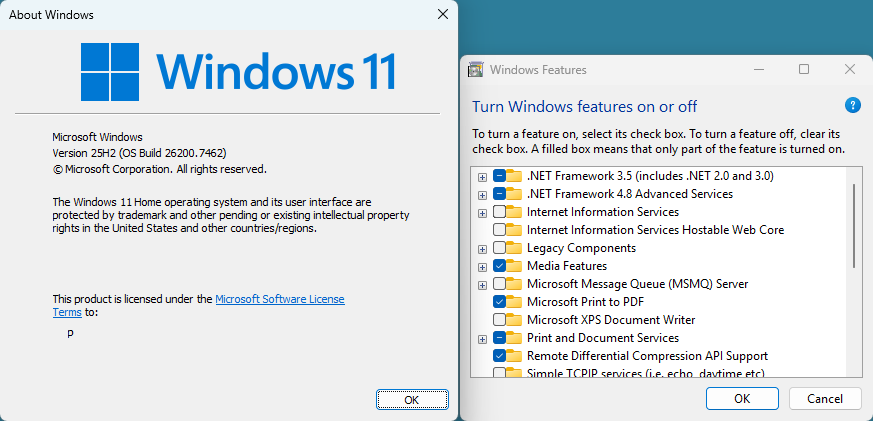Open the Windows Features help icon
The width and height of the screenshot is (873, 421).
pos(852,105)
